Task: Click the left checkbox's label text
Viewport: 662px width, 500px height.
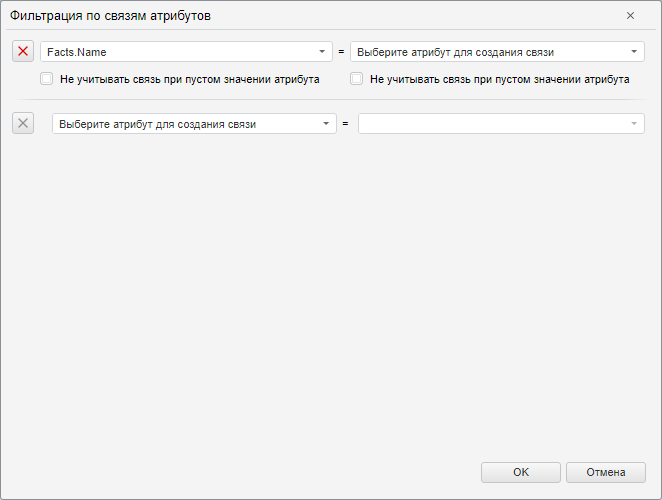Action: point(189,79)
